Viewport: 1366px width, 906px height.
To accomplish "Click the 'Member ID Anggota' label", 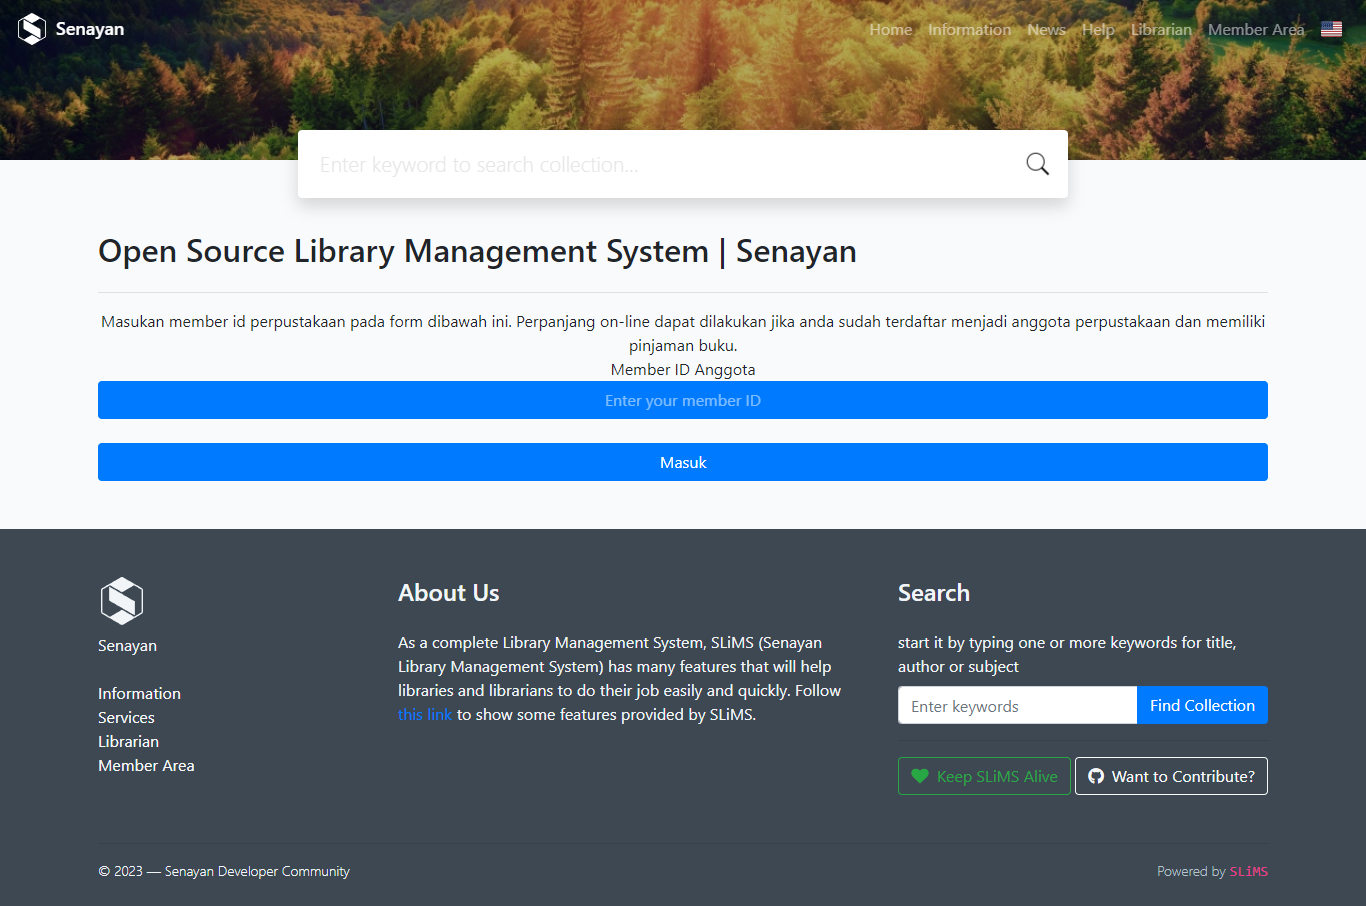I will coord(683,369).
